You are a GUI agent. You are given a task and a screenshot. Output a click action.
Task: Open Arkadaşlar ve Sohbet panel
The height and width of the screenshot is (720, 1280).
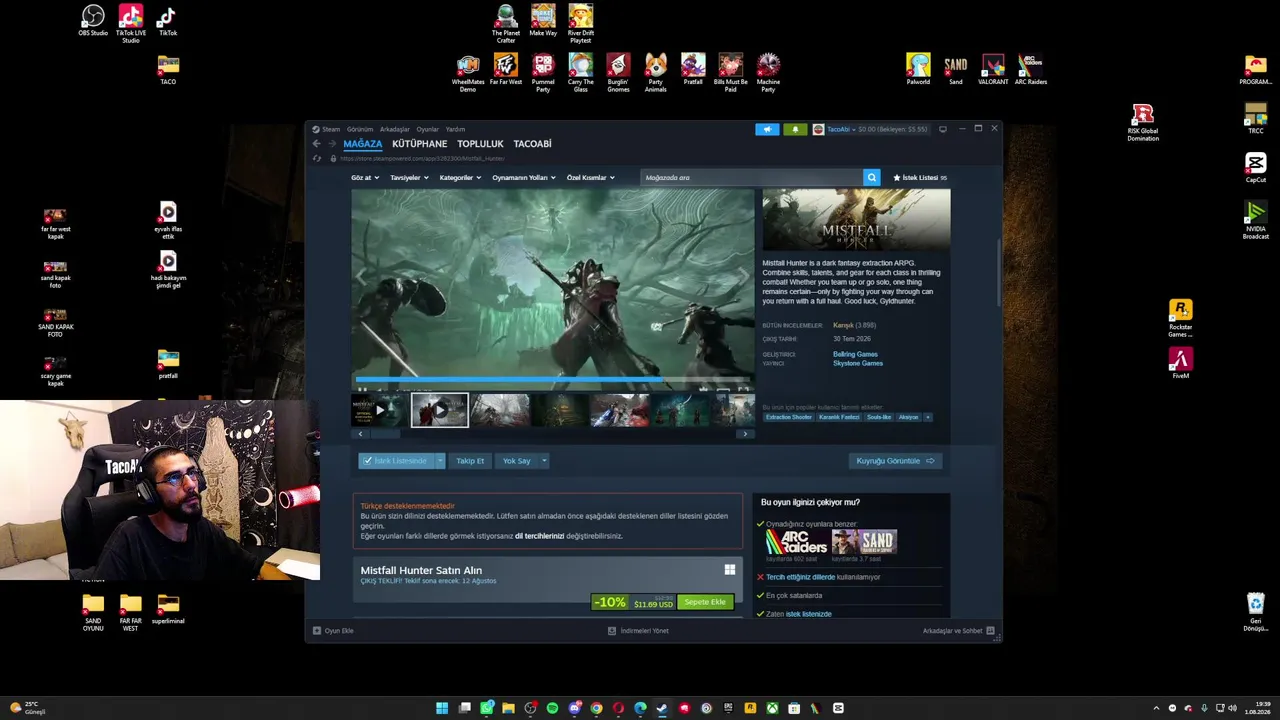pyautogui.click(x=958, y=631)
